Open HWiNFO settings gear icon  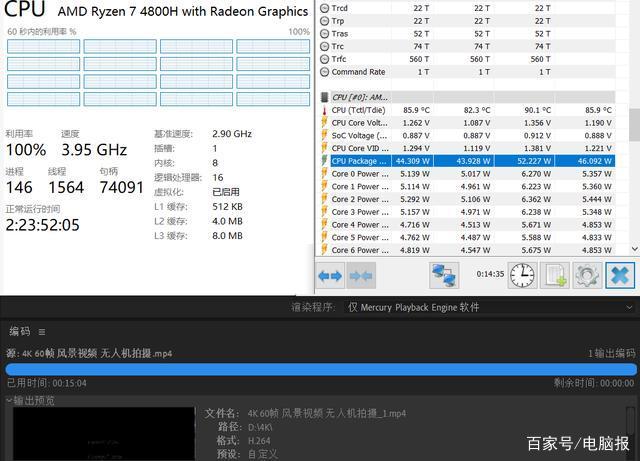pyautogui.click(x=587, y=276)
